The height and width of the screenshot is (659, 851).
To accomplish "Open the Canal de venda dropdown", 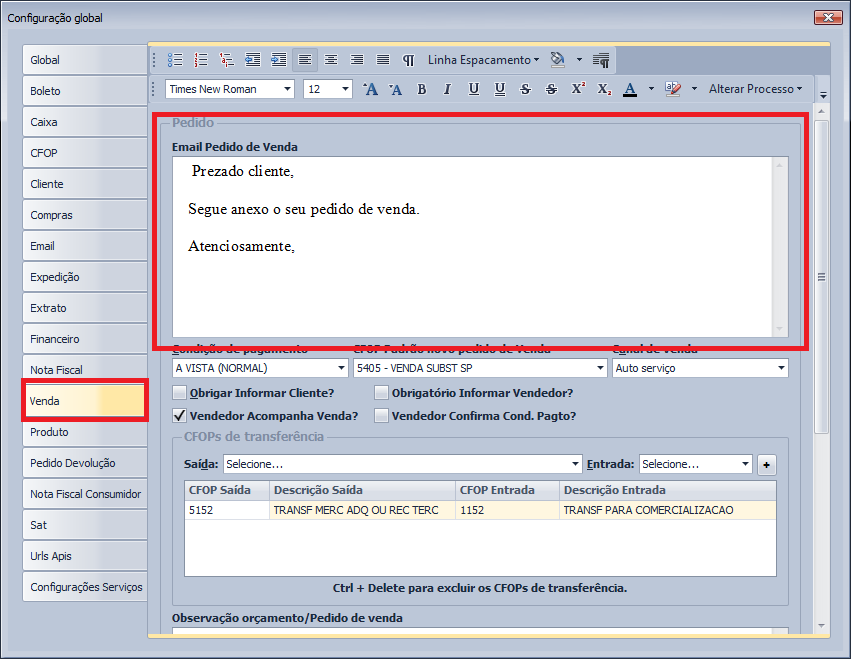I will 780,368.
